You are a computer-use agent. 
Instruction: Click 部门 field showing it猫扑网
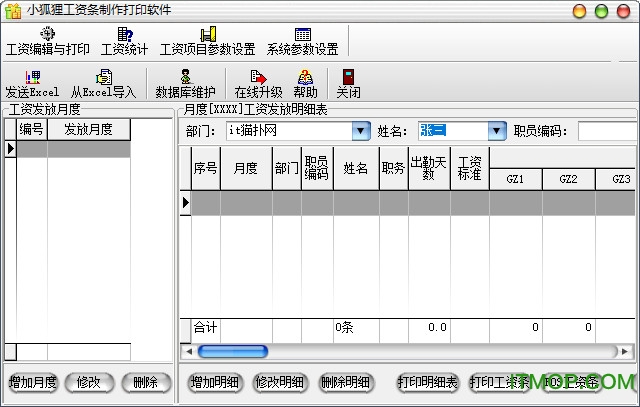tap(289, 131)
